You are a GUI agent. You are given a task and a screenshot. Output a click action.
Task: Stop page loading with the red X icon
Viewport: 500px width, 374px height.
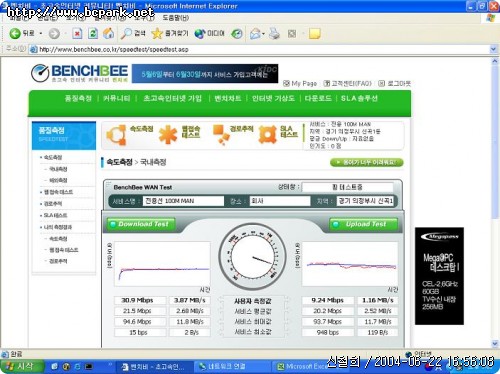pos(77,33)
